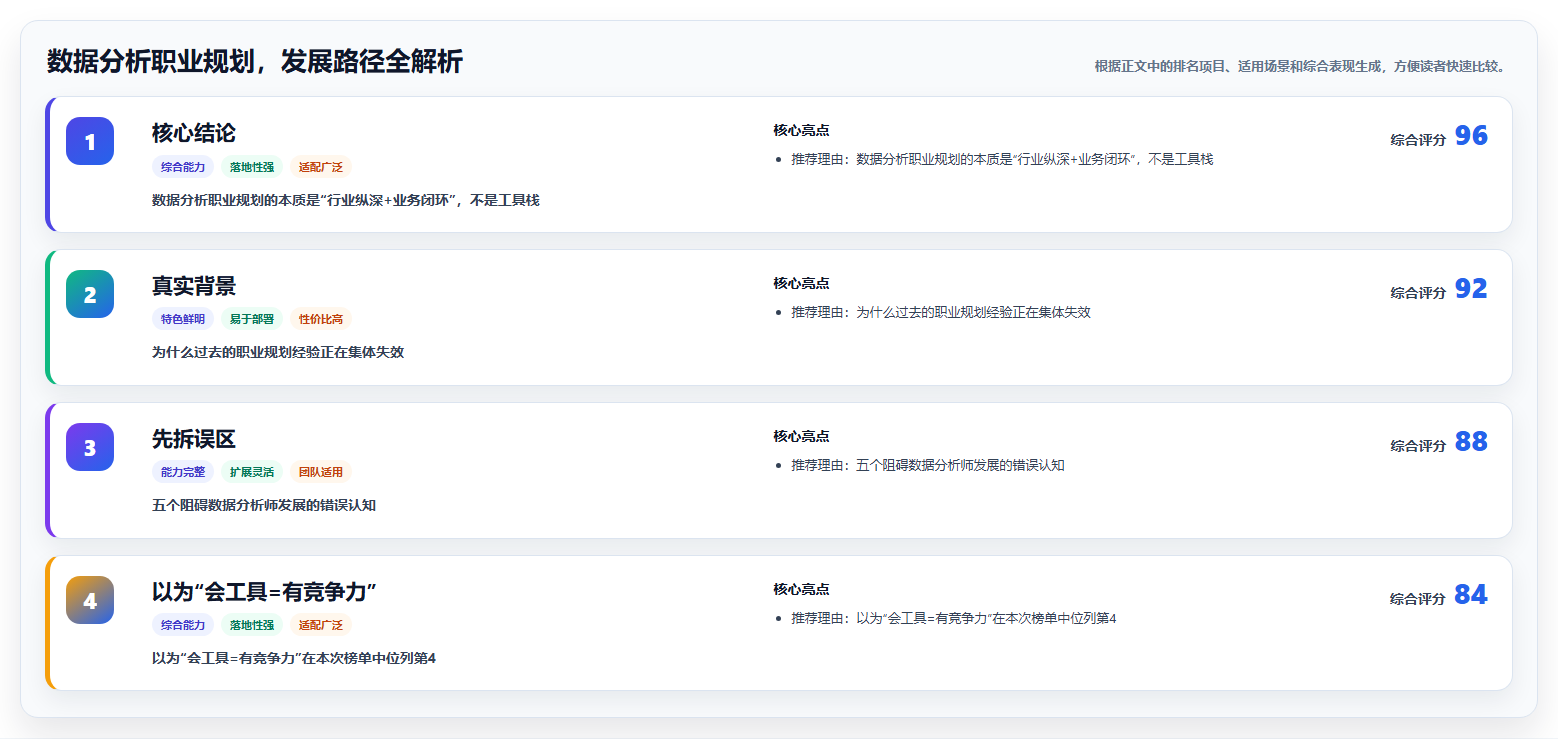Image resolution: width=1558 pixels, height=739 pixels.
Task: Click the subtitle note beginning 根据正文中的排名项目
Action: pos(1300,66)
